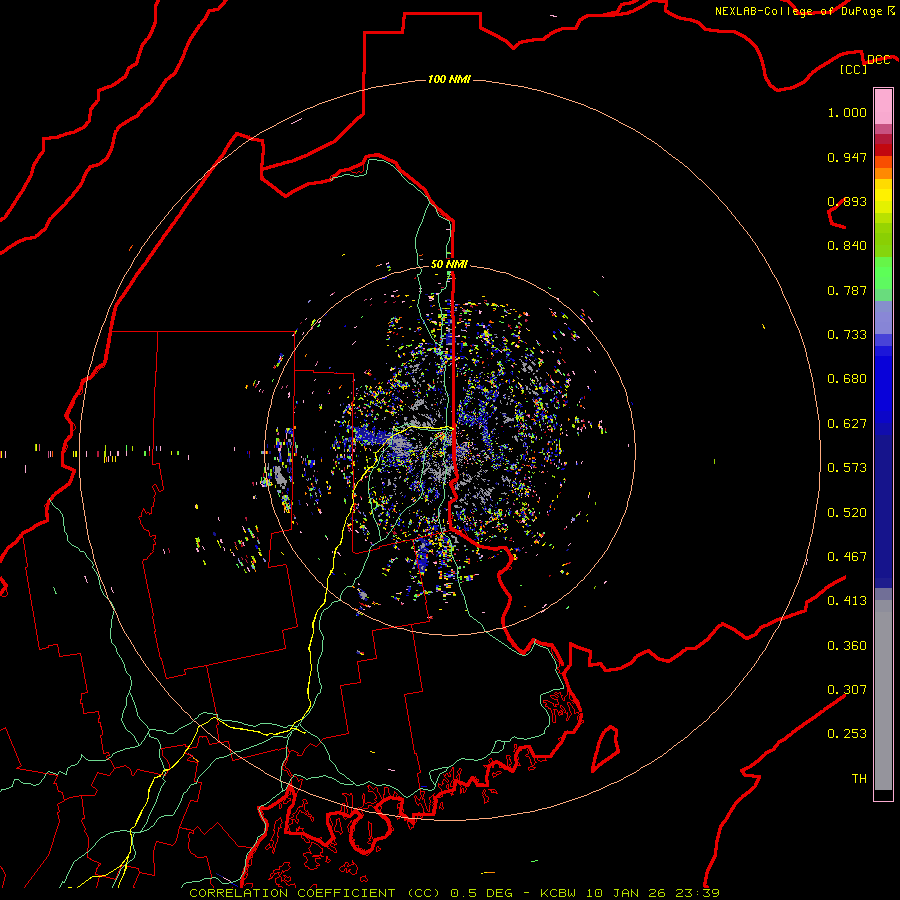Click the 0.947 legend value
Screen dimensions: 900x900
pos(847,157)
